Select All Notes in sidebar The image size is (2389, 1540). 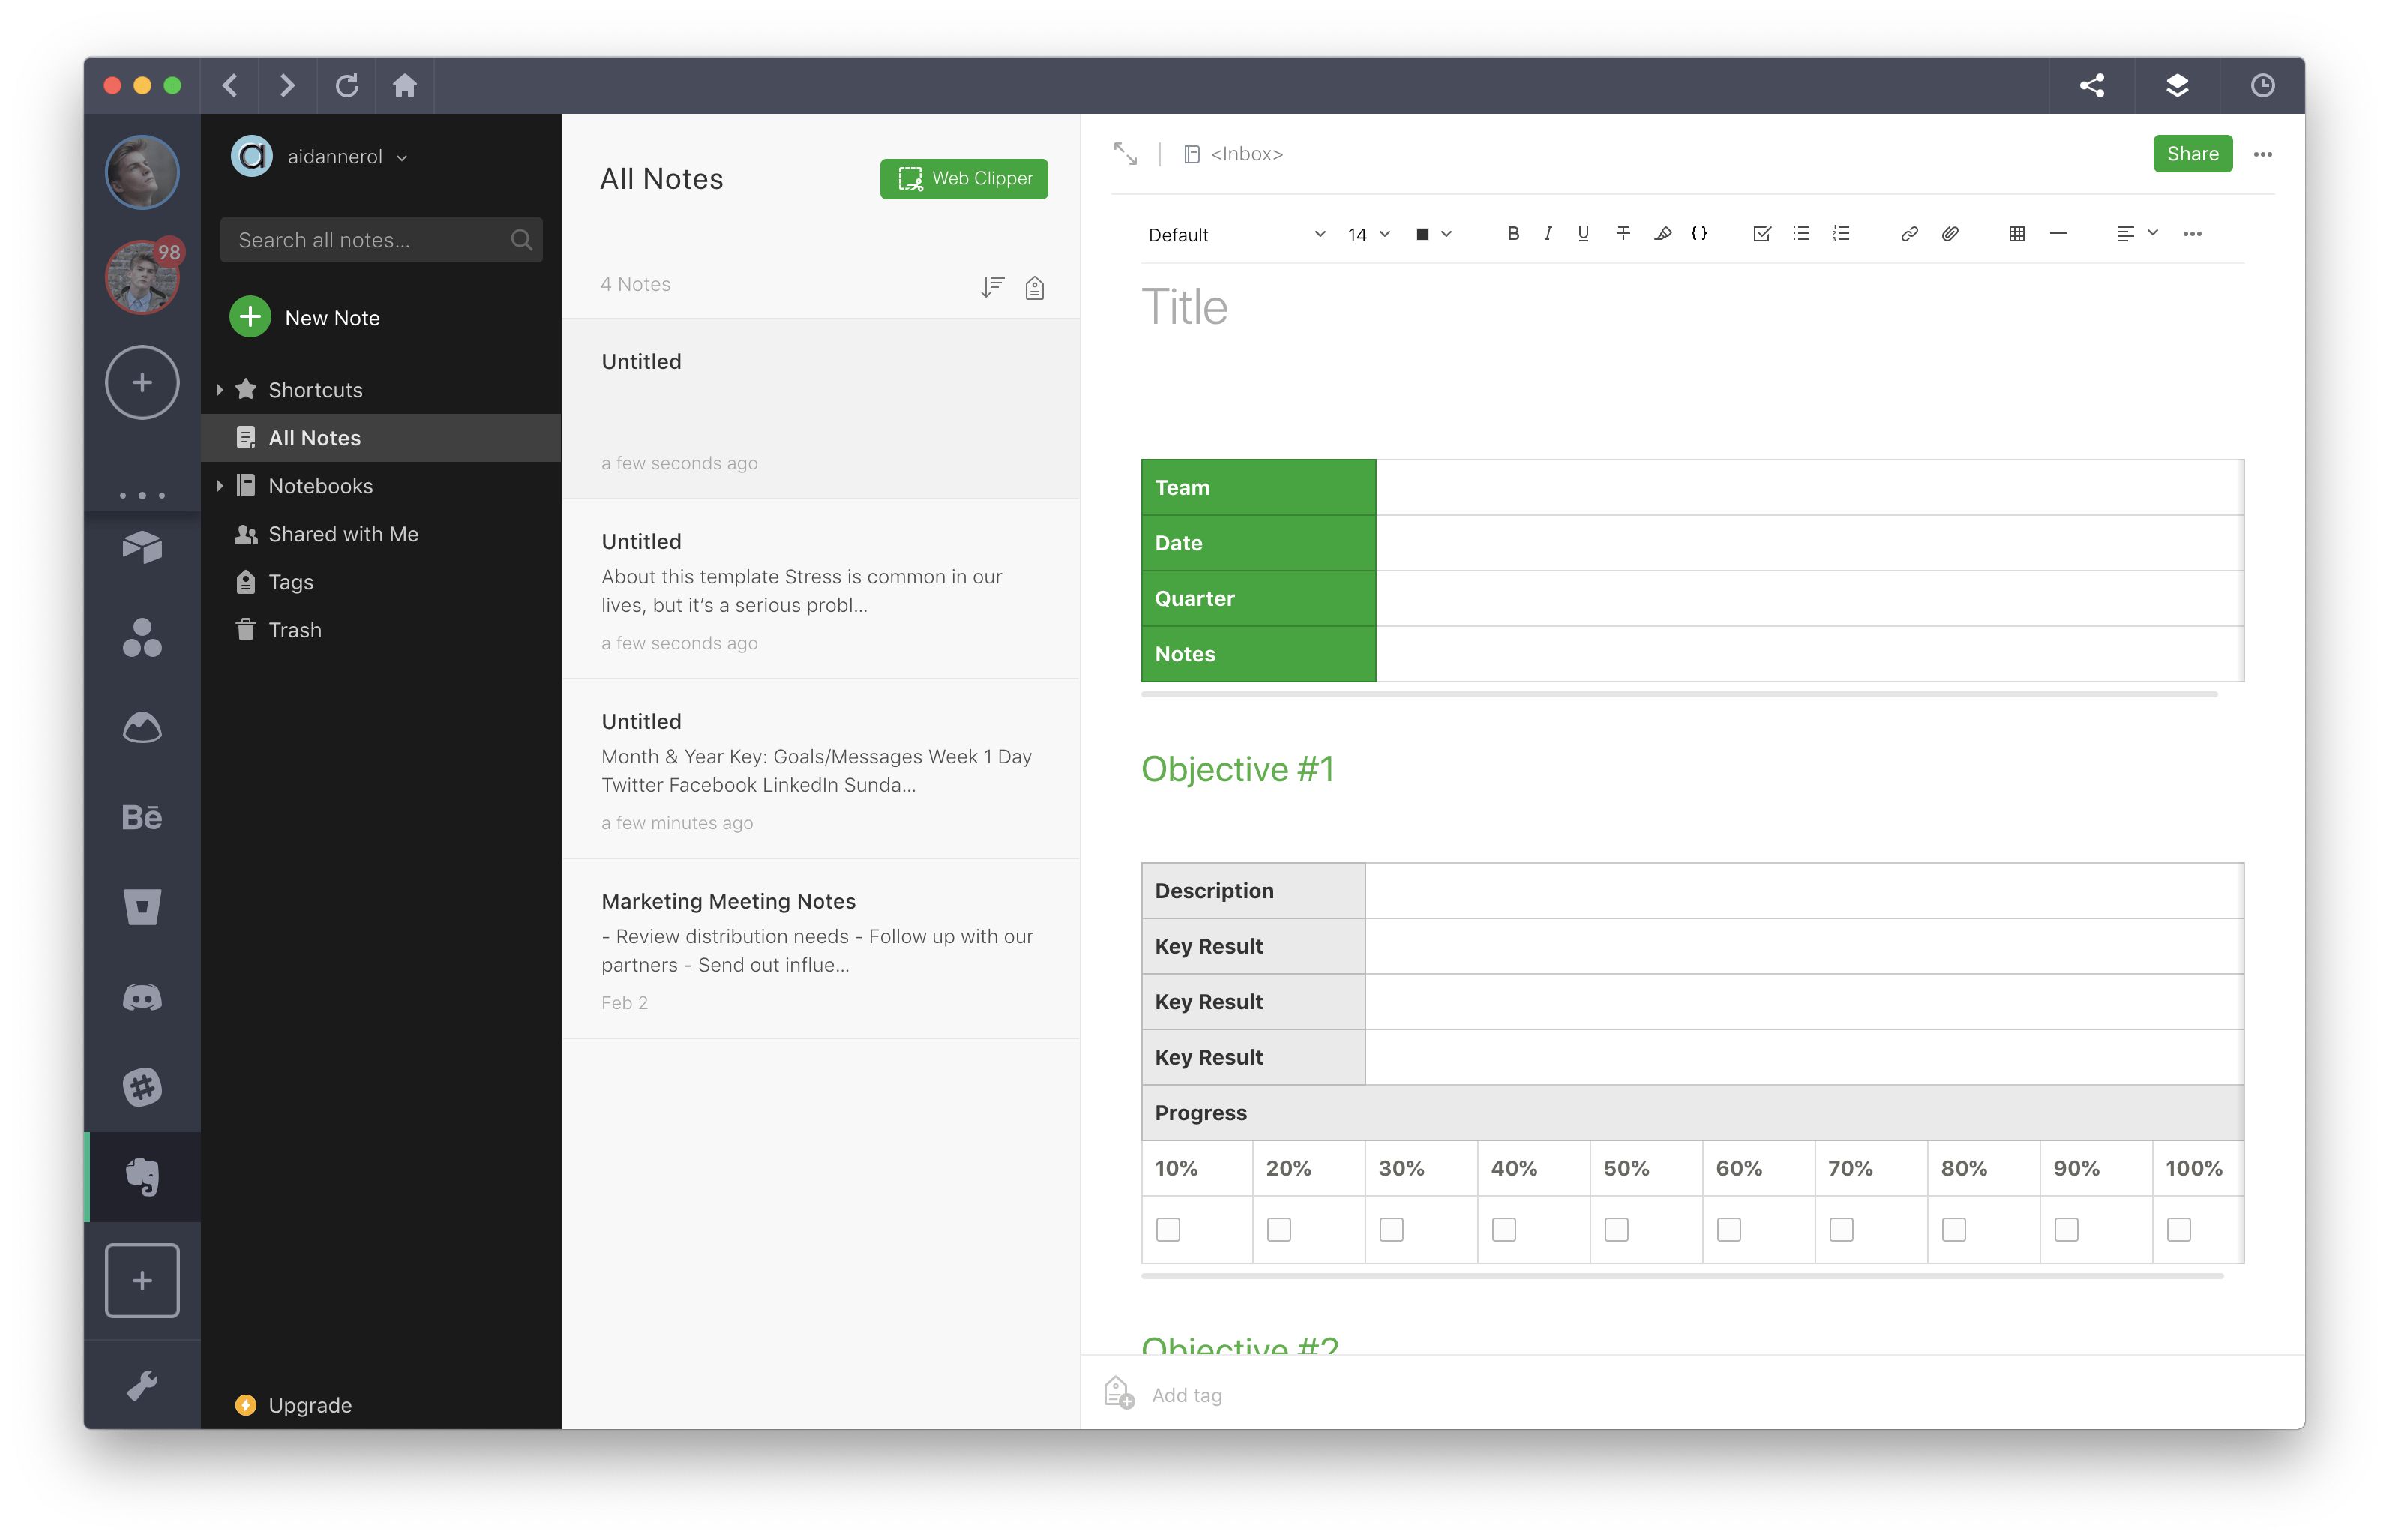tap(315, 437)
